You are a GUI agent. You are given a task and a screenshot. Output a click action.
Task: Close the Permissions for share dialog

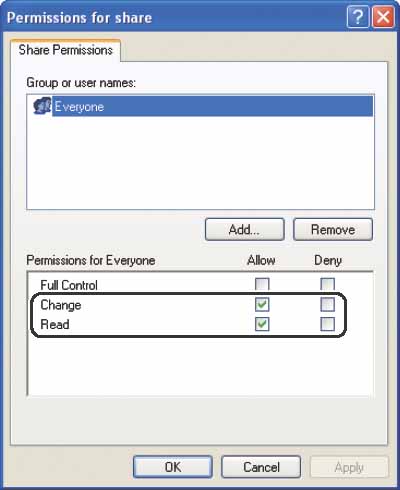pos(383,17)
